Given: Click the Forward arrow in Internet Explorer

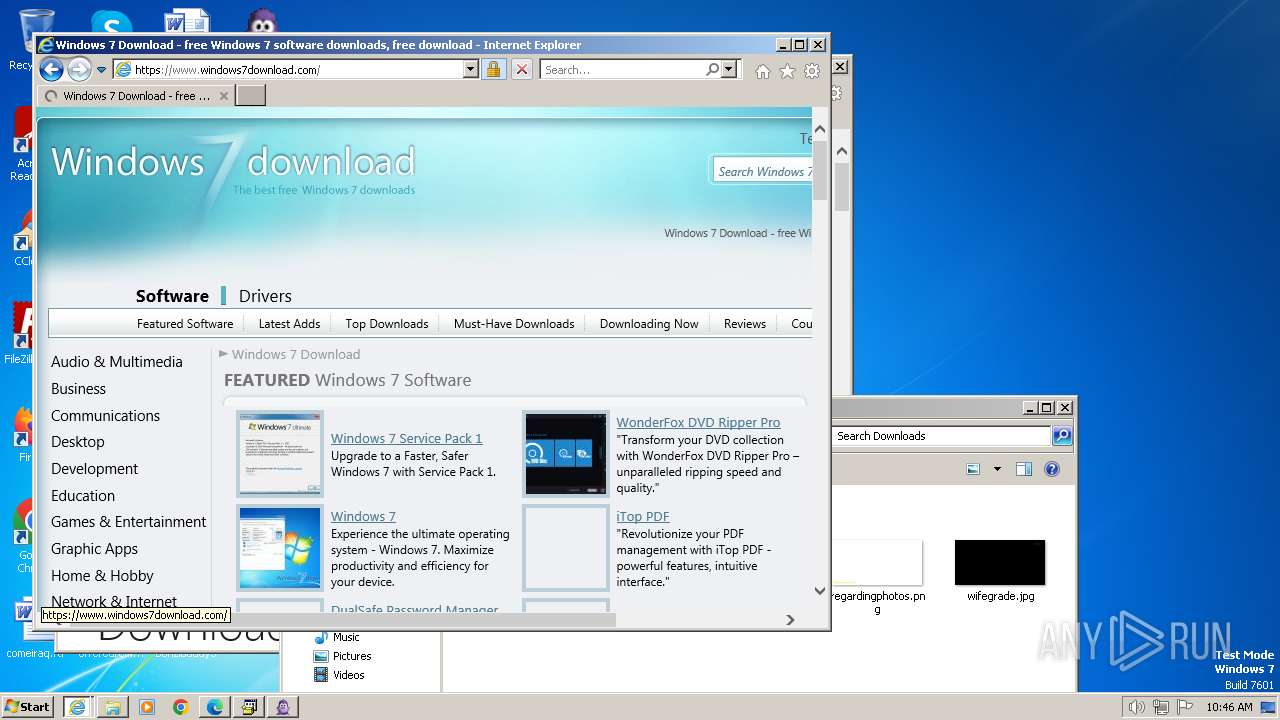Looking at the screenshot, I should 79,70.
